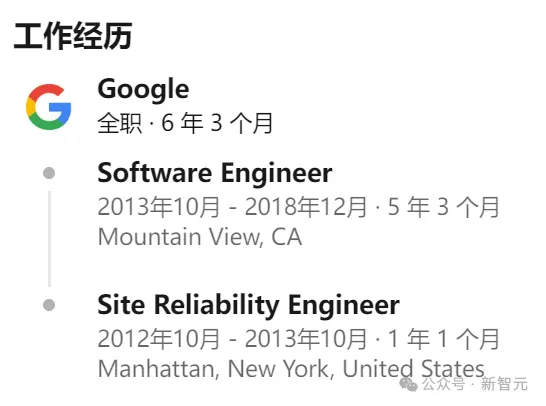Image resolution: width=546 pixels, height=406 pixels.
Task: Click the 6 年 3 个月 total duration
Action: 217,123
